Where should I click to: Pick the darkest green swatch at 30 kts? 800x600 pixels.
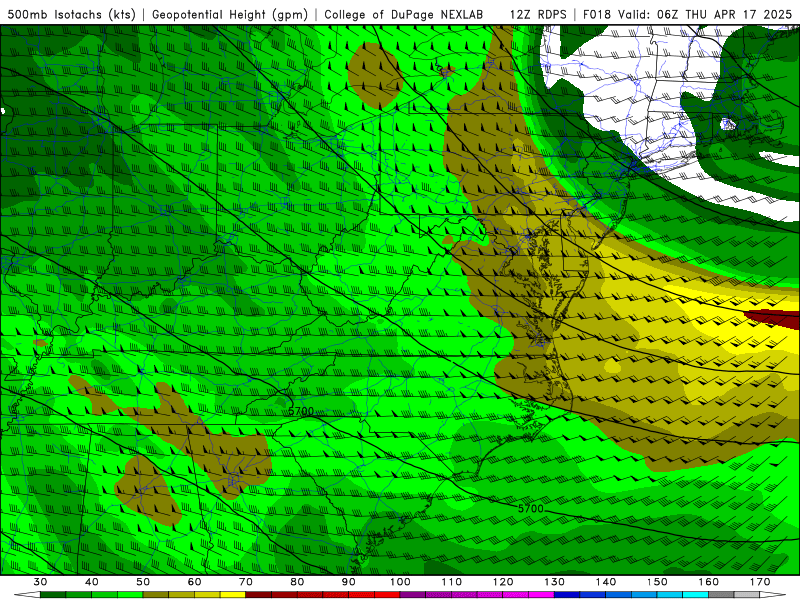click(x=53, y=595)
